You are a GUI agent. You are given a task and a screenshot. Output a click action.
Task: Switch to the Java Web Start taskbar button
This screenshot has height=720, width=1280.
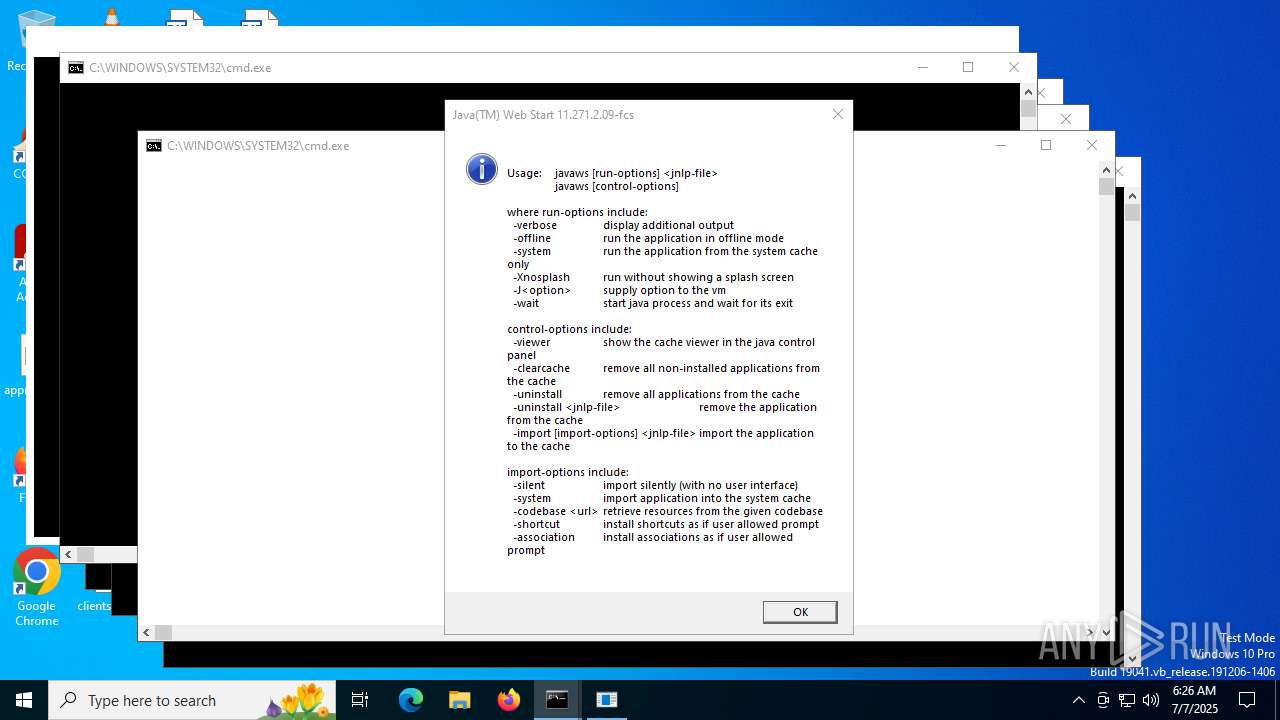click(607, 700)
